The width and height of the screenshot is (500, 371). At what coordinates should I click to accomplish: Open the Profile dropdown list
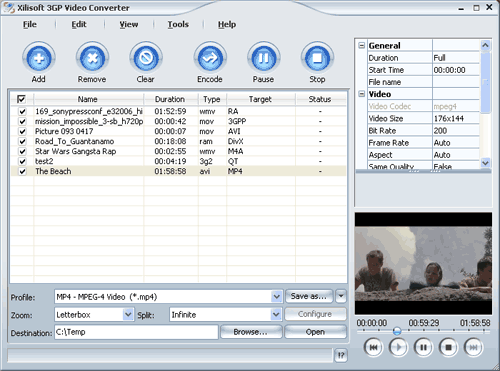coord(276,296)
